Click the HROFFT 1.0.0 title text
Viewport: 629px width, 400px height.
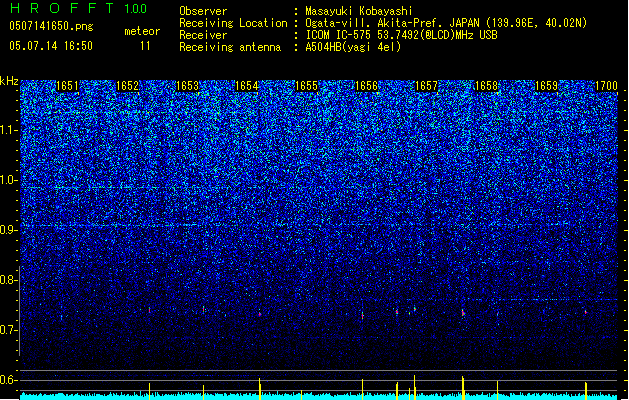[x=79, y=8]
